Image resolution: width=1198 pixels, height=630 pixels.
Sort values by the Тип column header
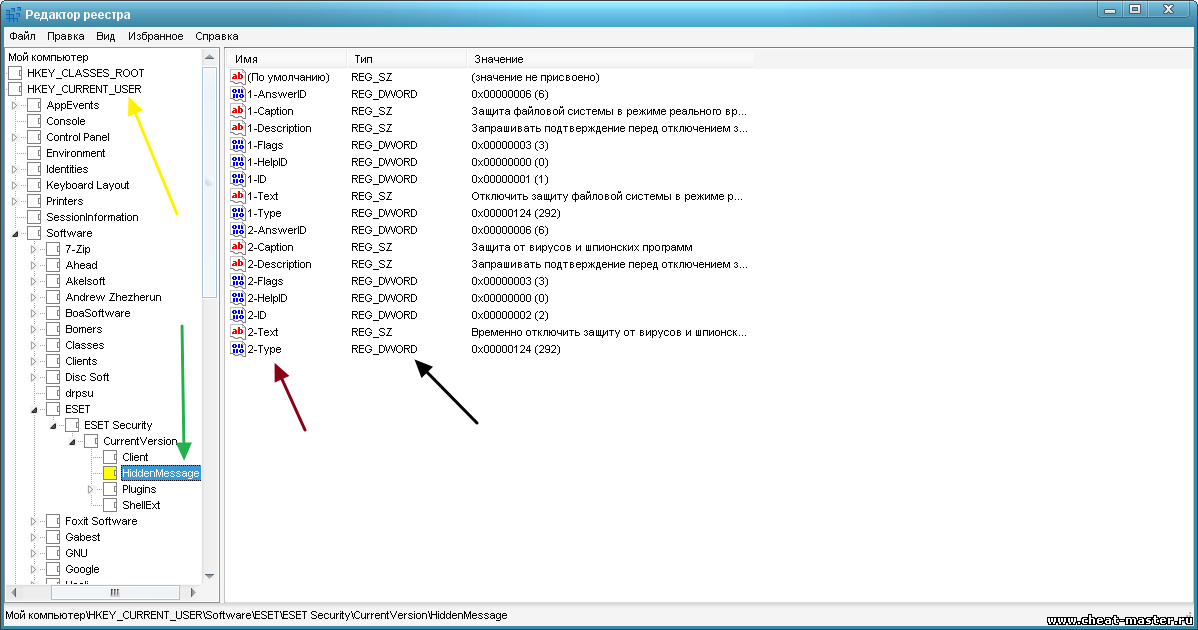tap(406, 59)
